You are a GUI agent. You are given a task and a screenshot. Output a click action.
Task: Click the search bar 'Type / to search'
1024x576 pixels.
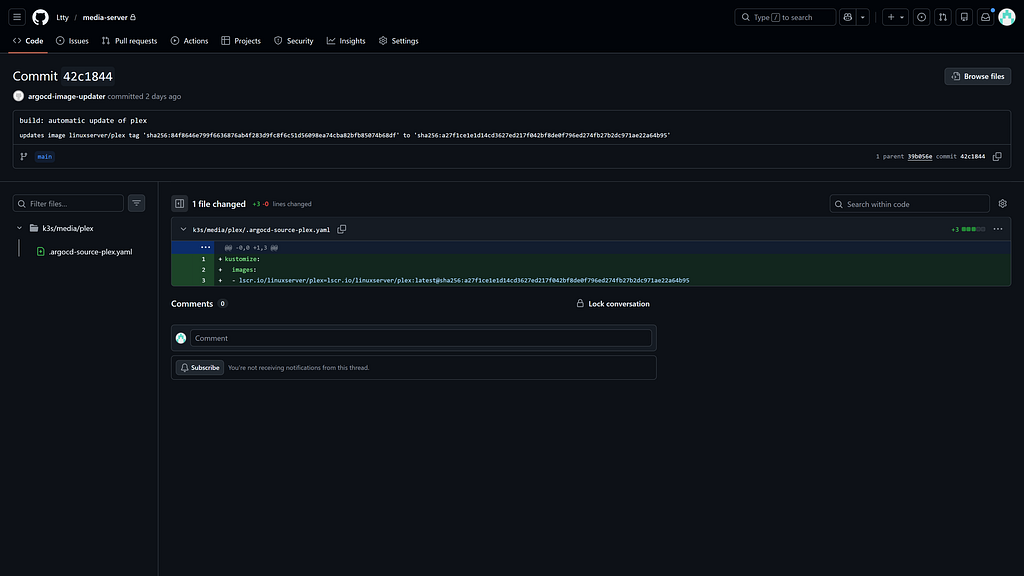785,17
